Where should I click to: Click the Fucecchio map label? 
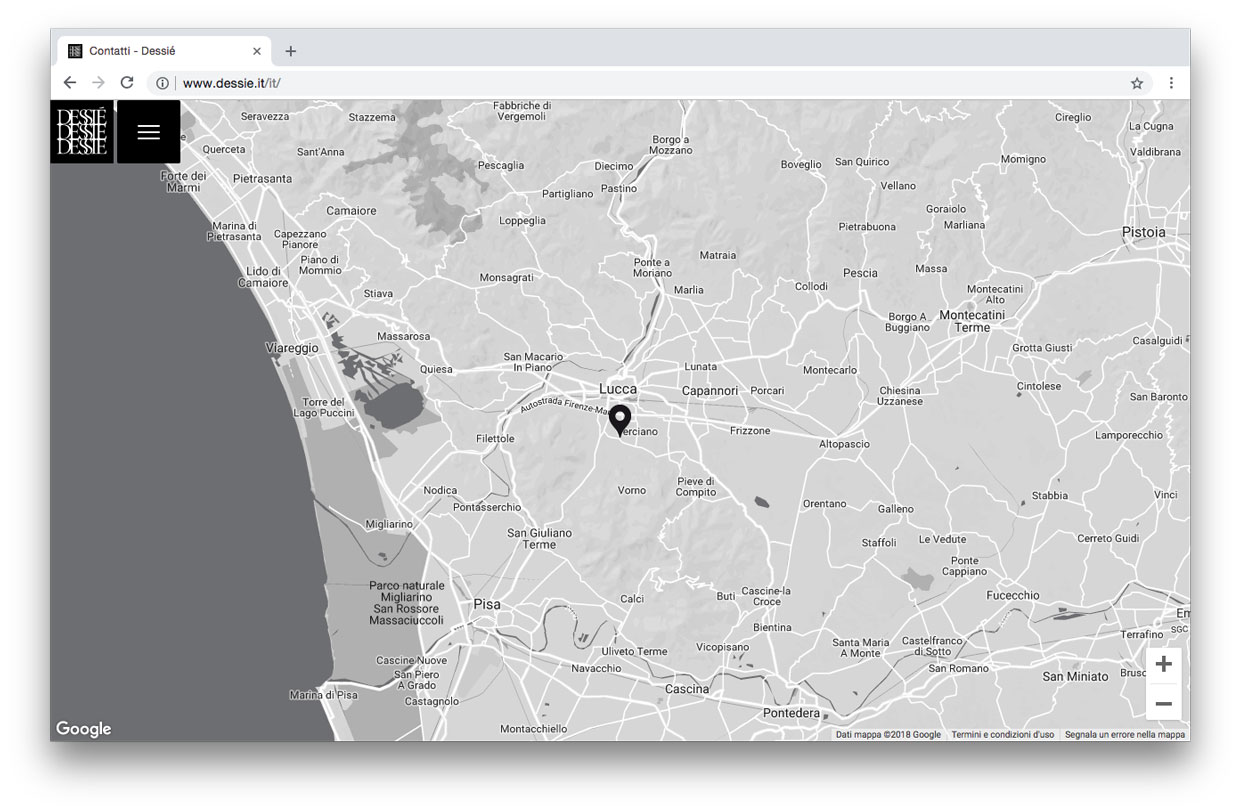[1013, 595]
